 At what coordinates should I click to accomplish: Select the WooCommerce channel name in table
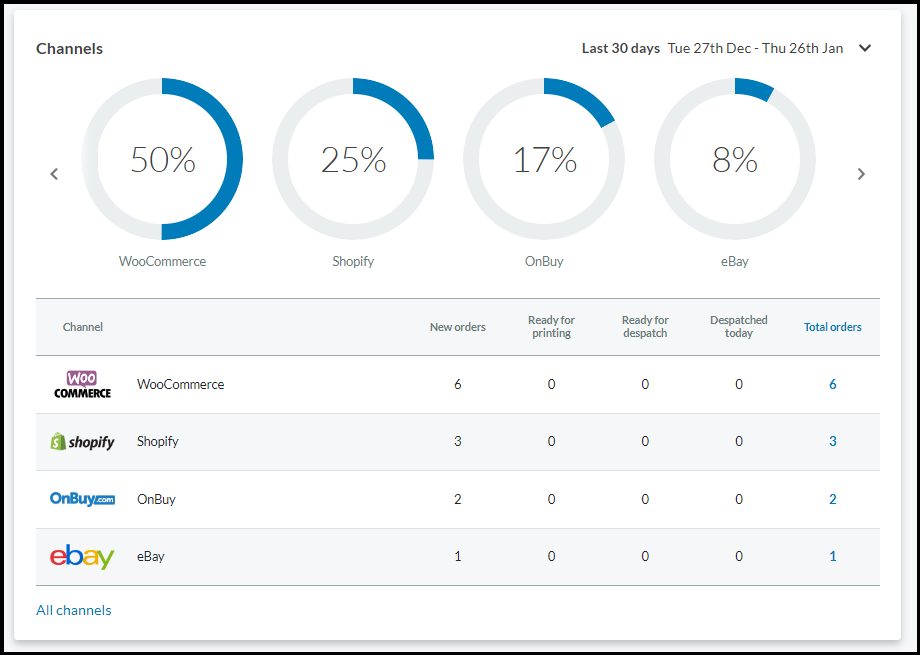coord(181,384)
